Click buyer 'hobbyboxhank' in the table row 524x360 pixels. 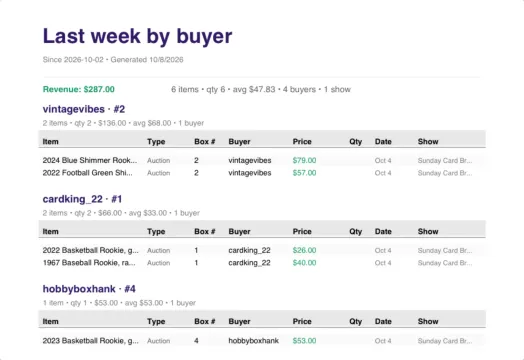coord(254,341)
